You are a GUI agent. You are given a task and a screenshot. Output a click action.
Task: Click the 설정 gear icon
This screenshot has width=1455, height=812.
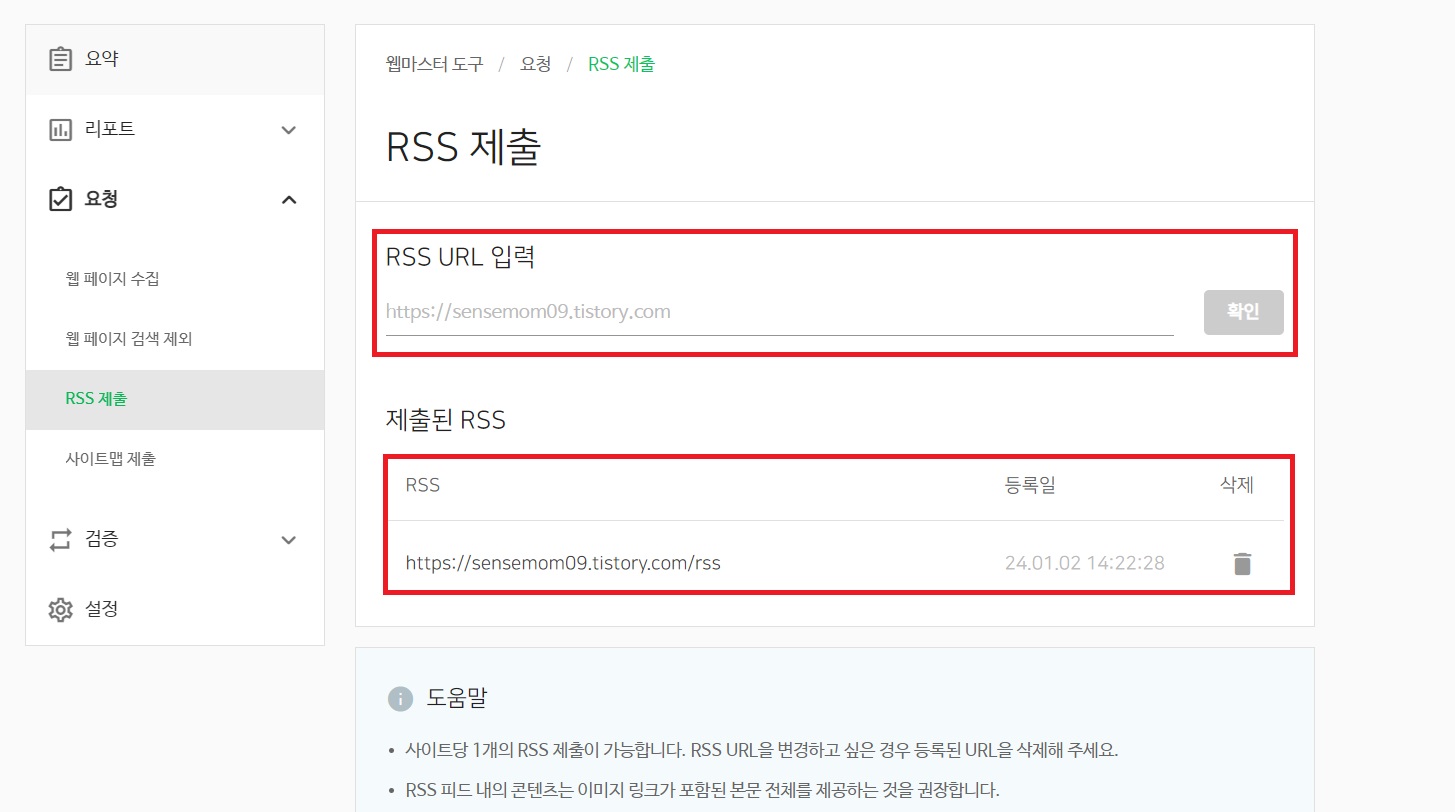[61, 609]
